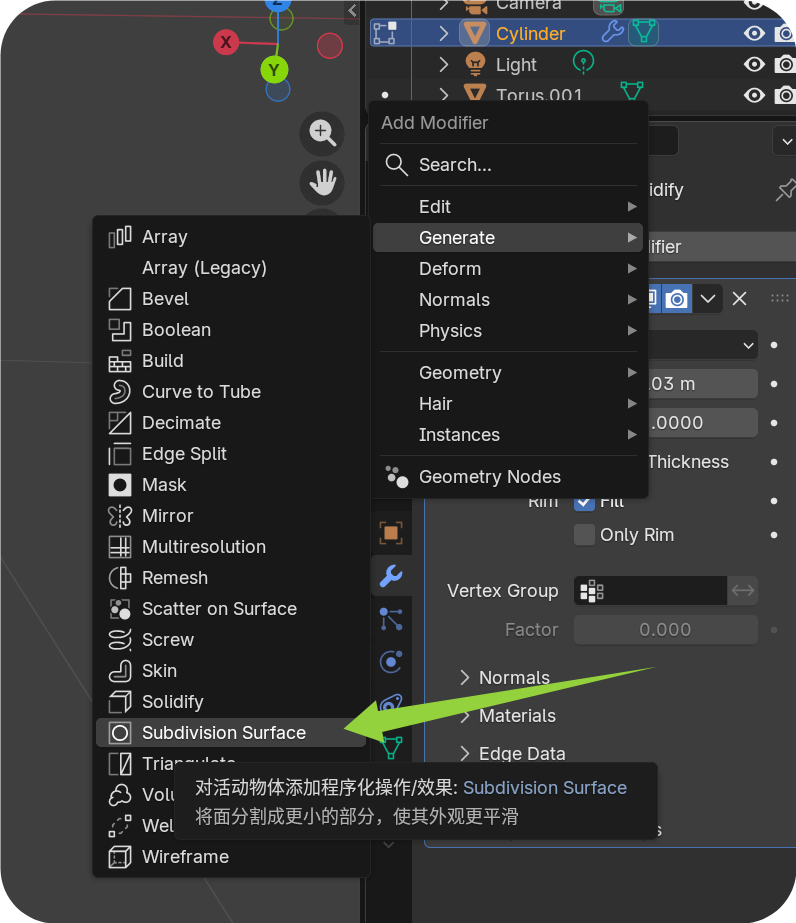
Task: Click the Multiresolution modifier icon
Action: point(120,547)
